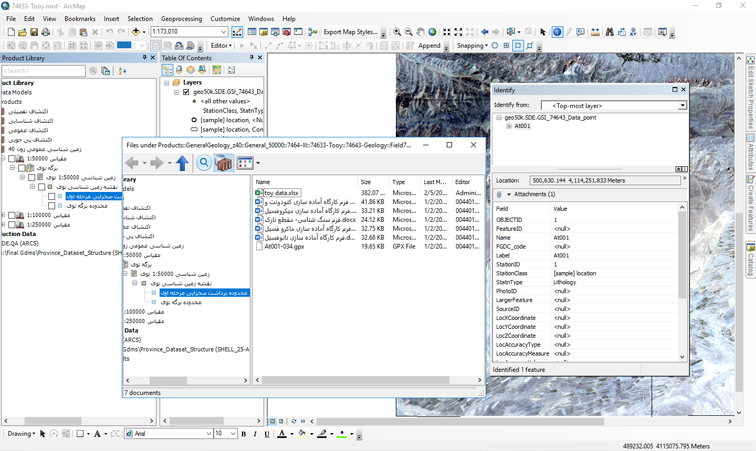
Task: Activate the Identify tool
Action: click(x=557, y=32)
